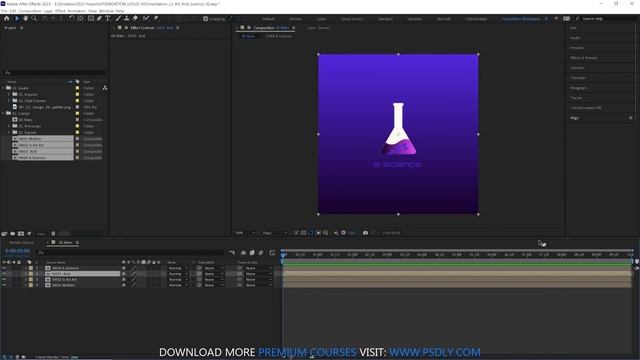Click the new folder icon in Project panel
640x360 pixels.
(x=13, y=234)
